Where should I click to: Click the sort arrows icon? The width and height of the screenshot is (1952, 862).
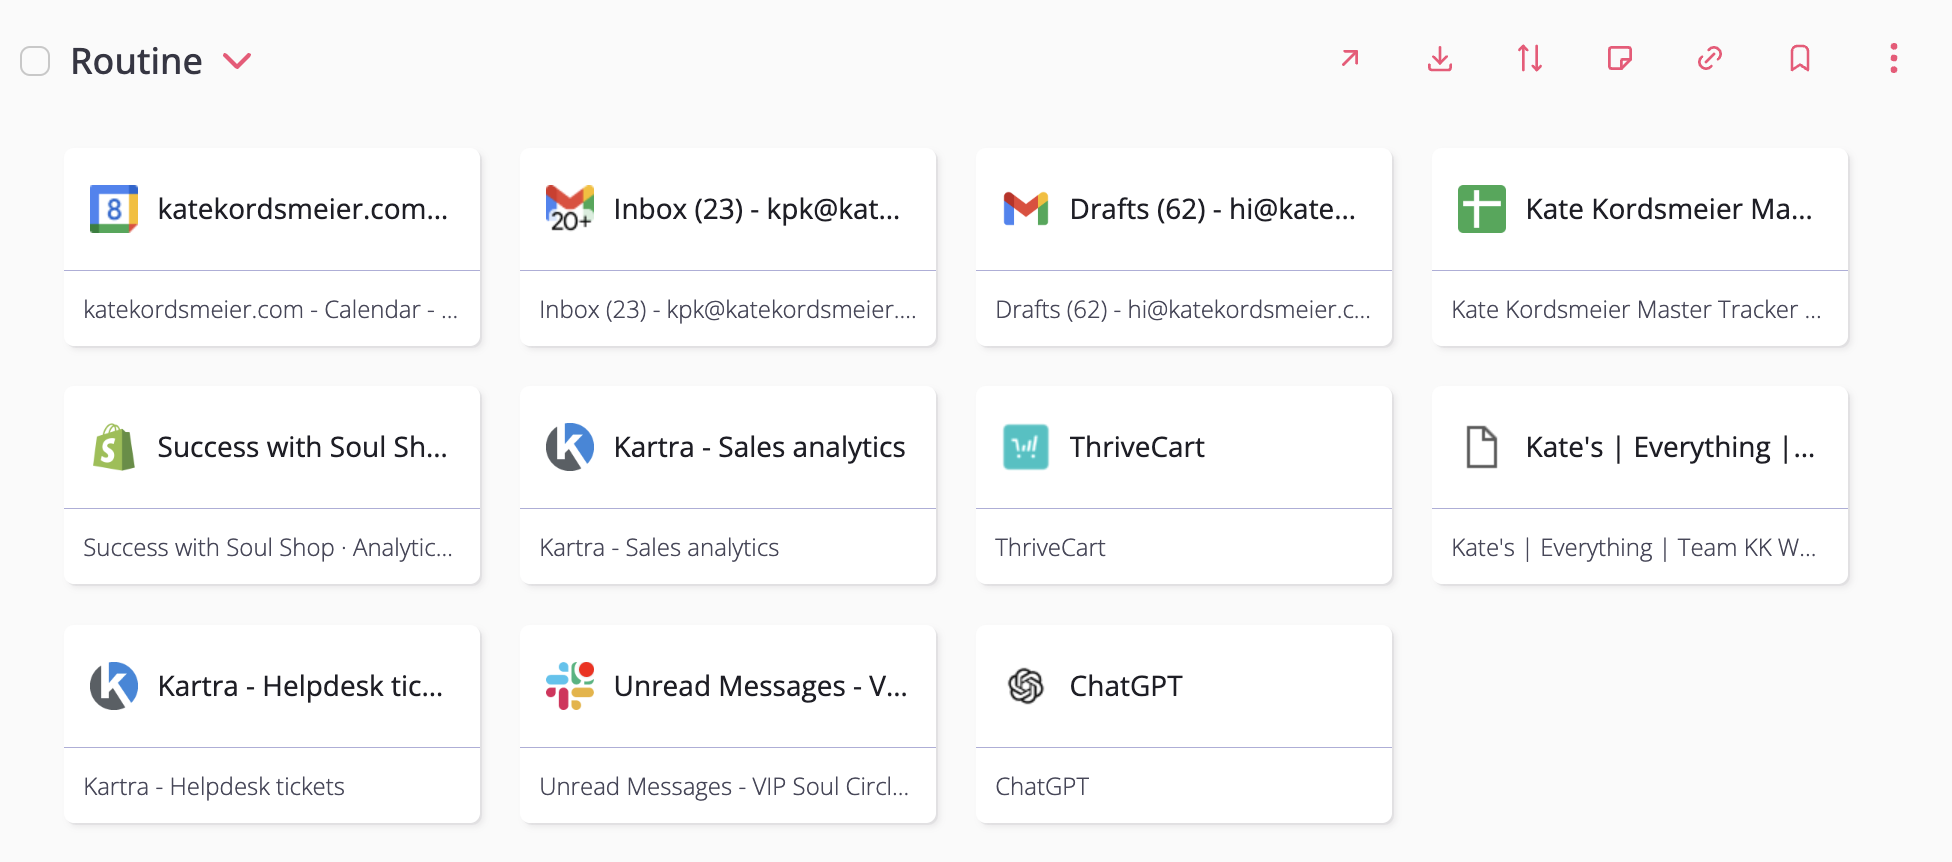click(x=1530, y=58)
